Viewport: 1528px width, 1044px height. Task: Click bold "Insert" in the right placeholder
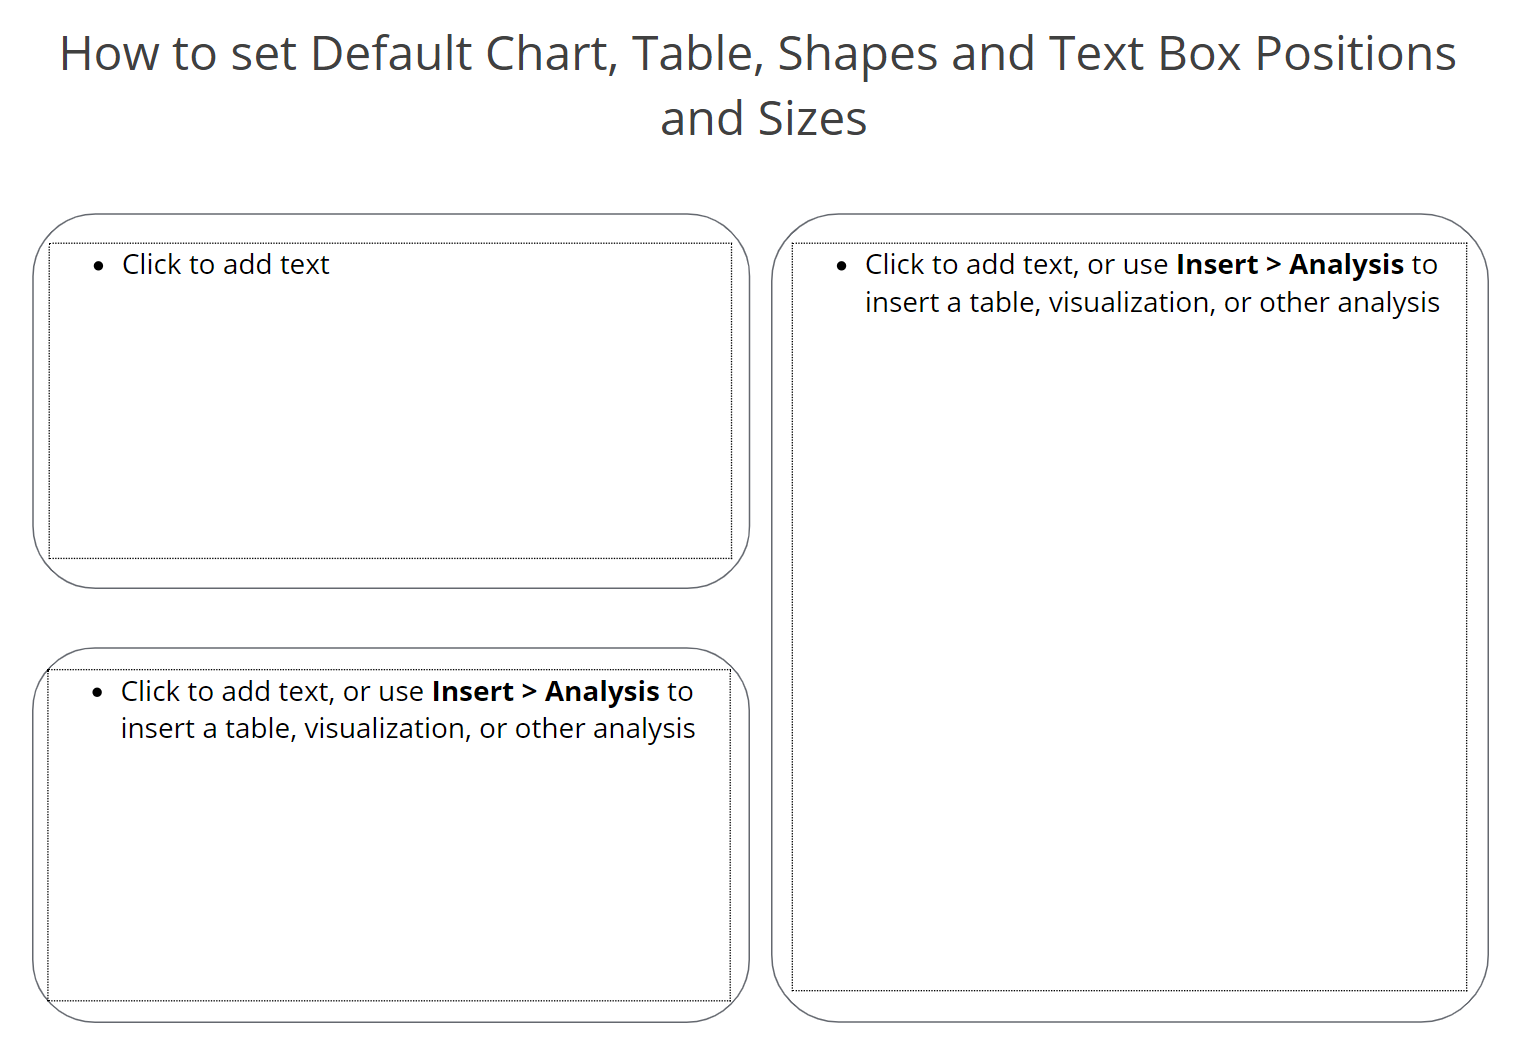(1217, 265)
